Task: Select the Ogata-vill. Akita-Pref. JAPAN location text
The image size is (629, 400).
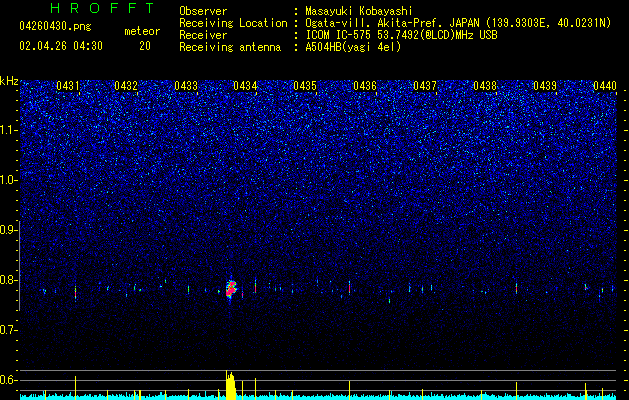Action: click(458, 23)
